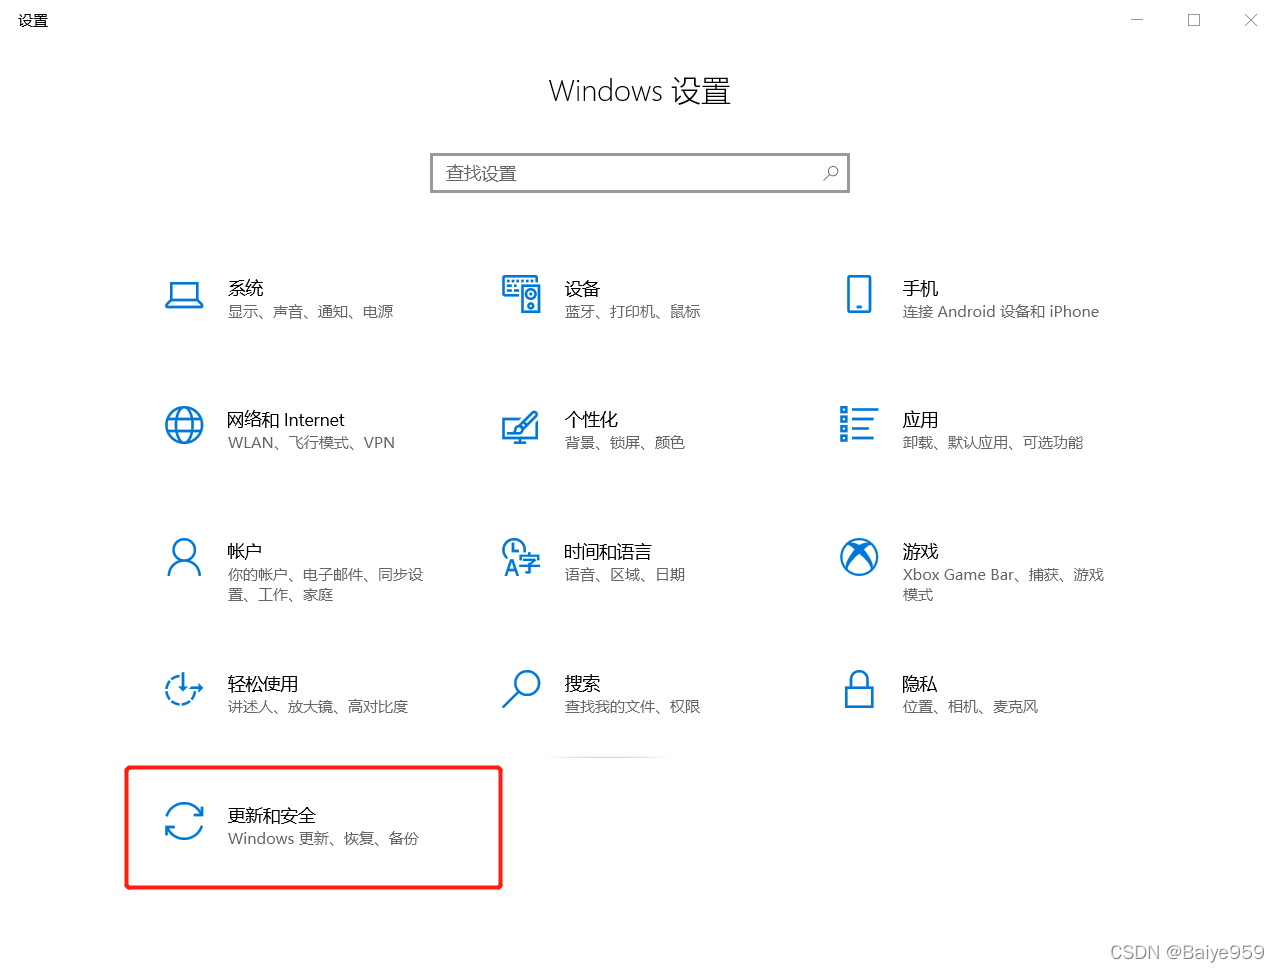The height and width of the screenshot is (972, 1280).
Task: Close the 设置 window
Action: coord(1251,20)
